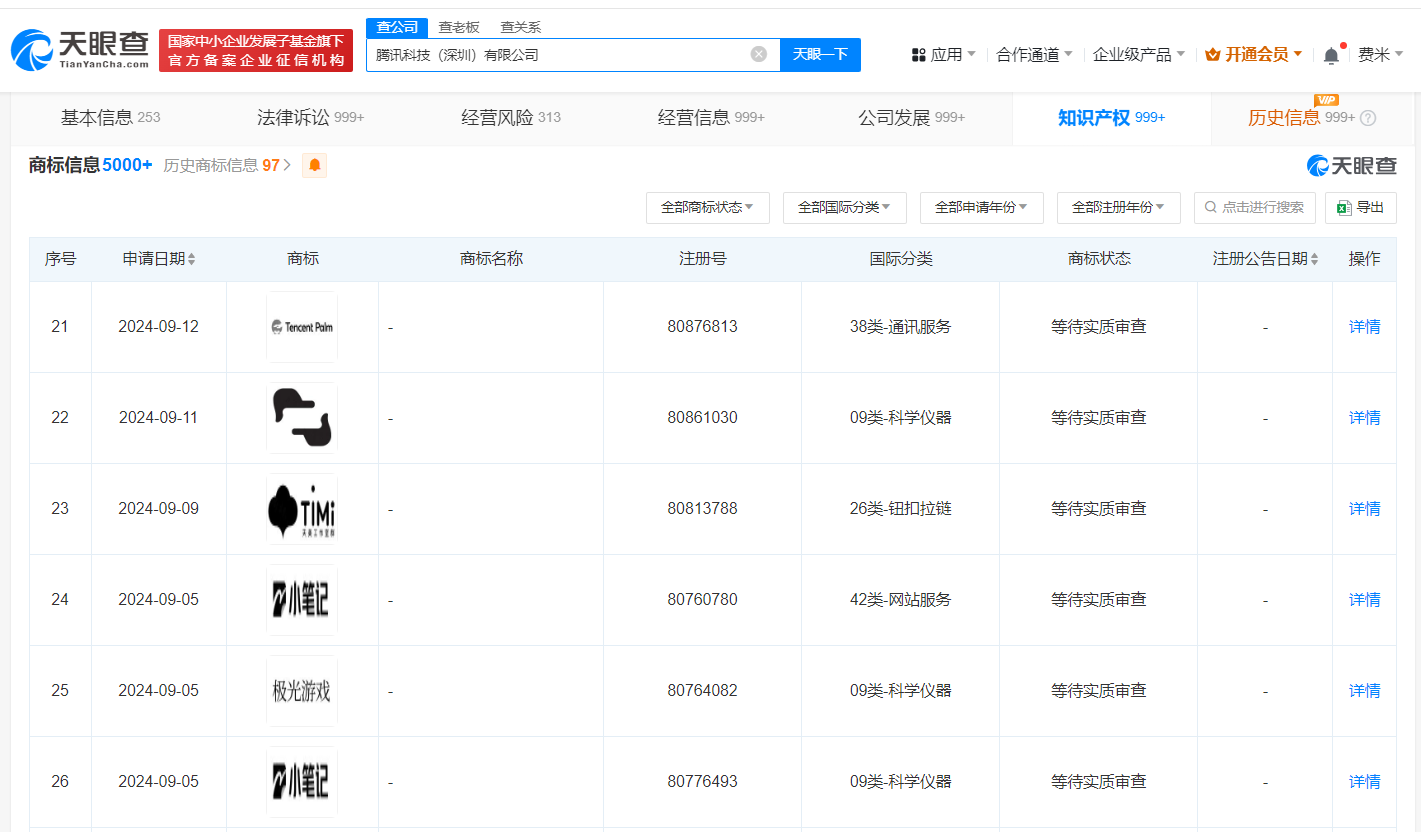
Task: Export trademark list with 导出 button
Action: point(1360,207)
